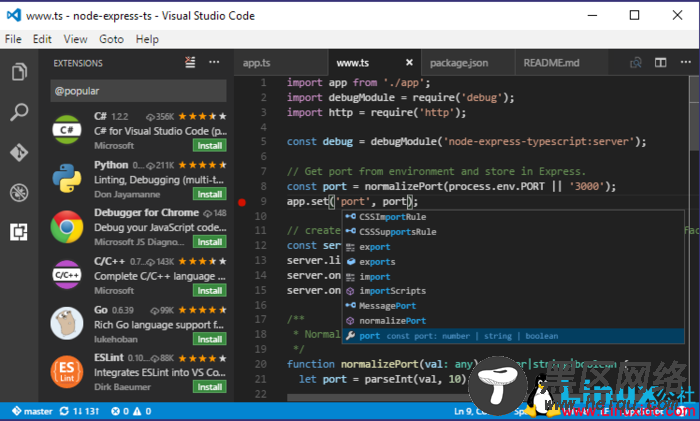Click the C# four-star rating

202,117
